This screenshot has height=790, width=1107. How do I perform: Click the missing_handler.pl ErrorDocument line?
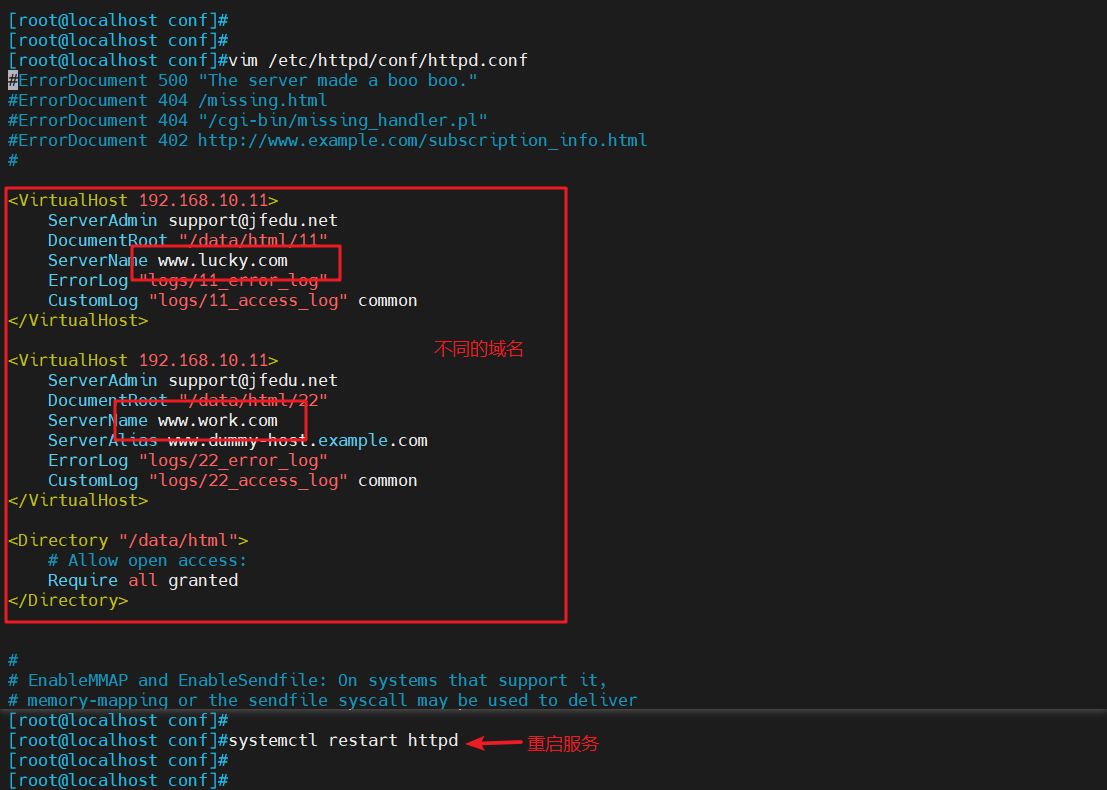coord(248,121)
